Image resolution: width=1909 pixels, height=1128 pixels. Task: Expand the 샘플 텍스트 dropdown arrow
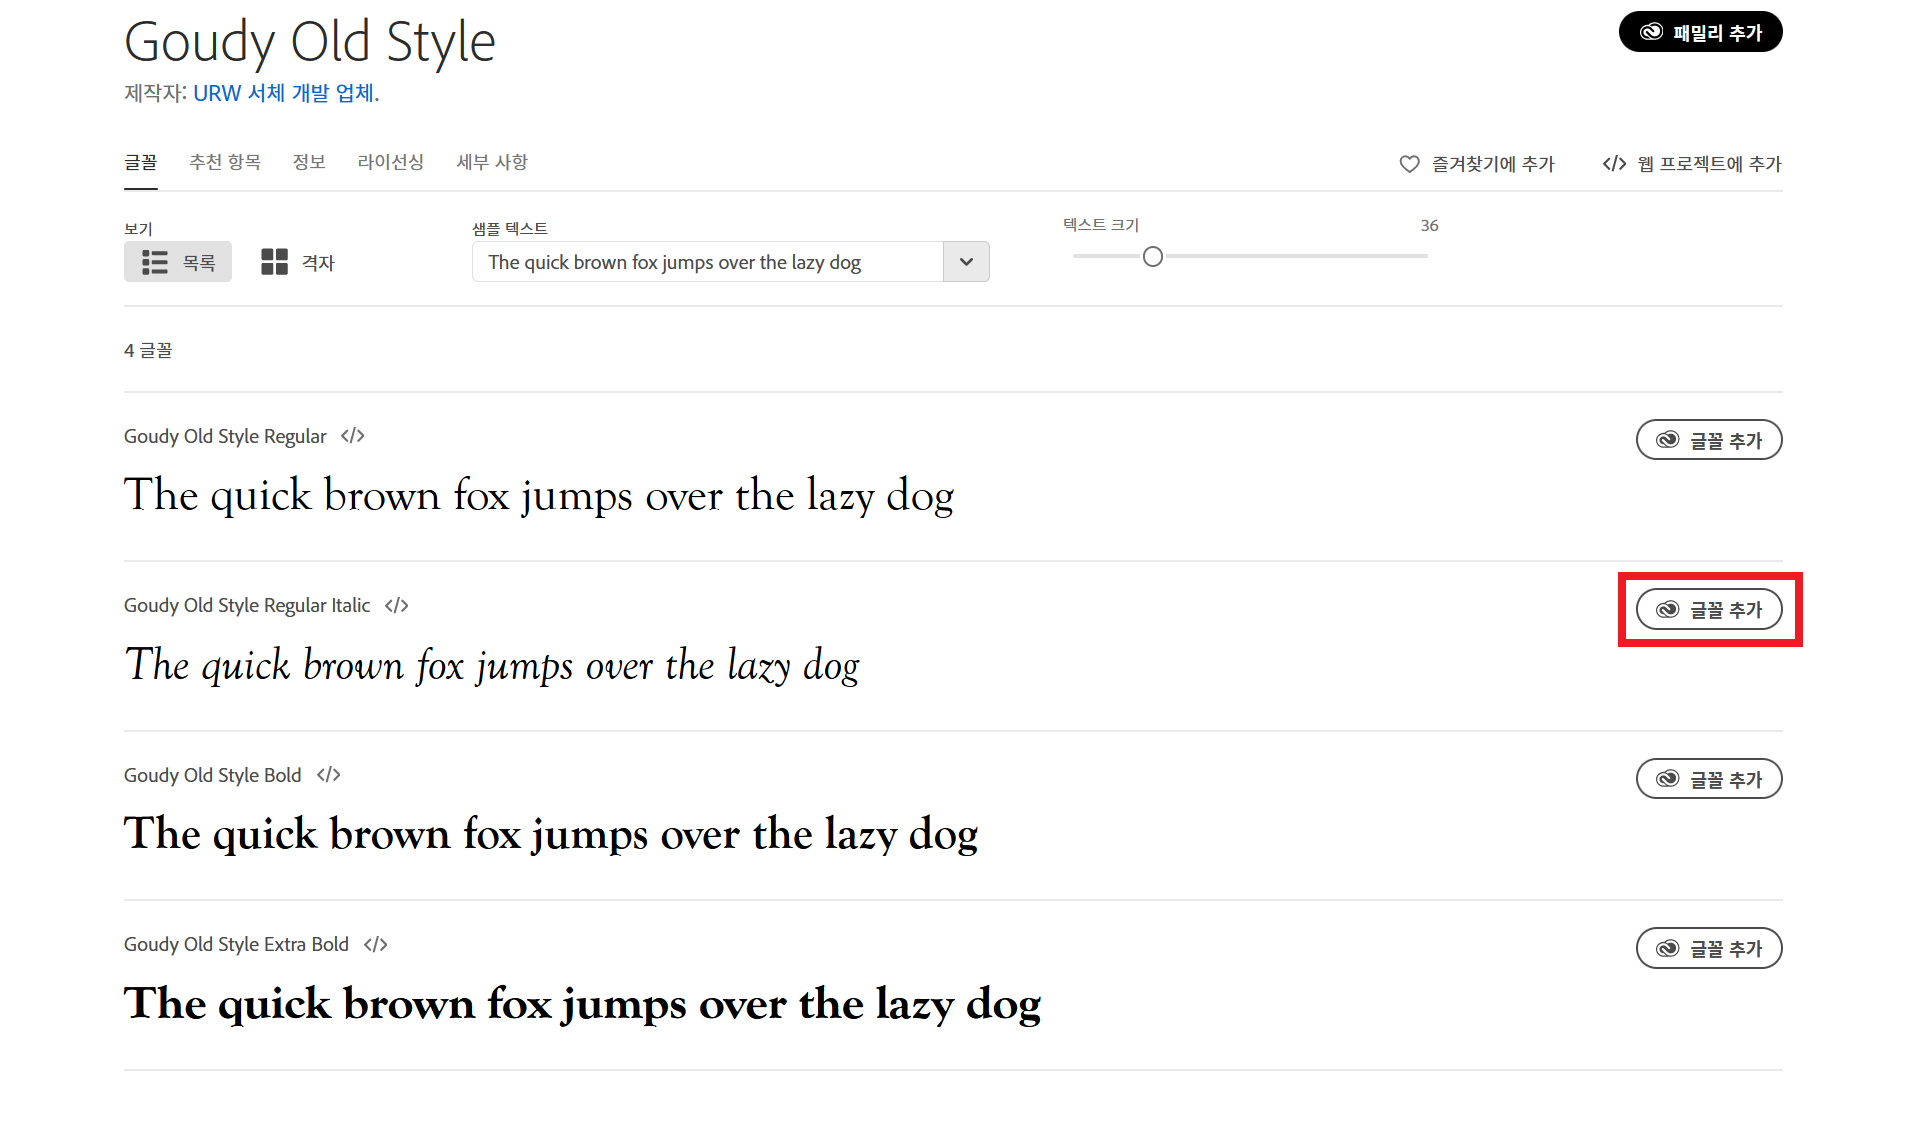966,262
